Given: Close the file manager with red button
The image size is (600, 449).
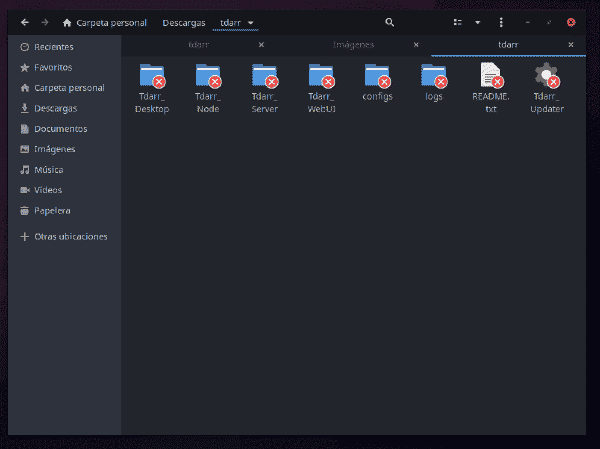Looking at the screenshot, I should (x=571, y=23).
